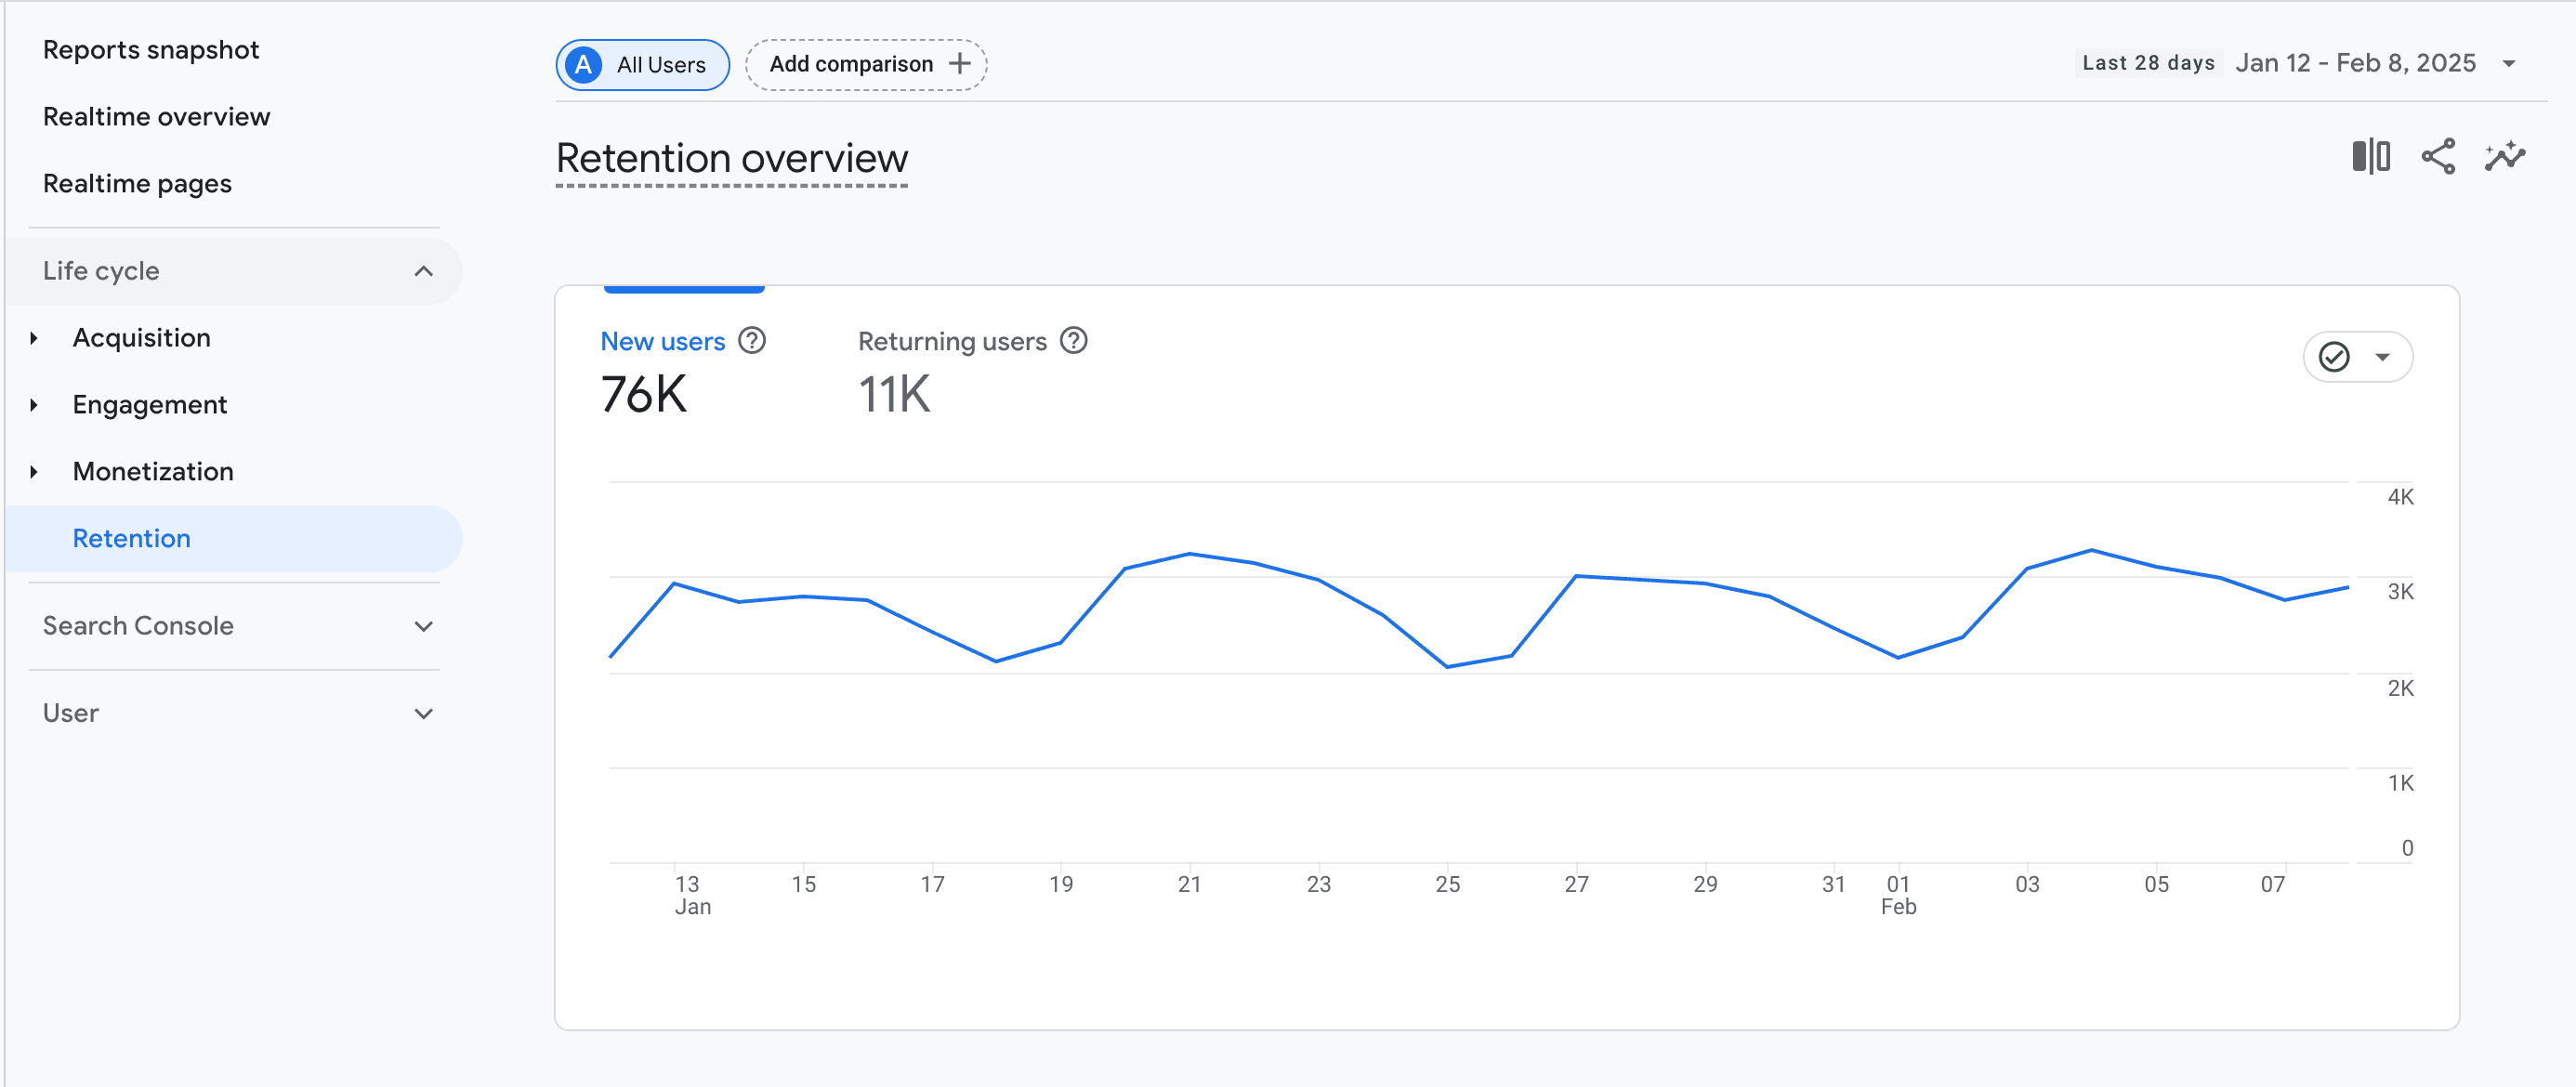This screenshot has width=2576, height=1087.
Task: Expand the Monetization tree item
Action: [x=34, y=471]
